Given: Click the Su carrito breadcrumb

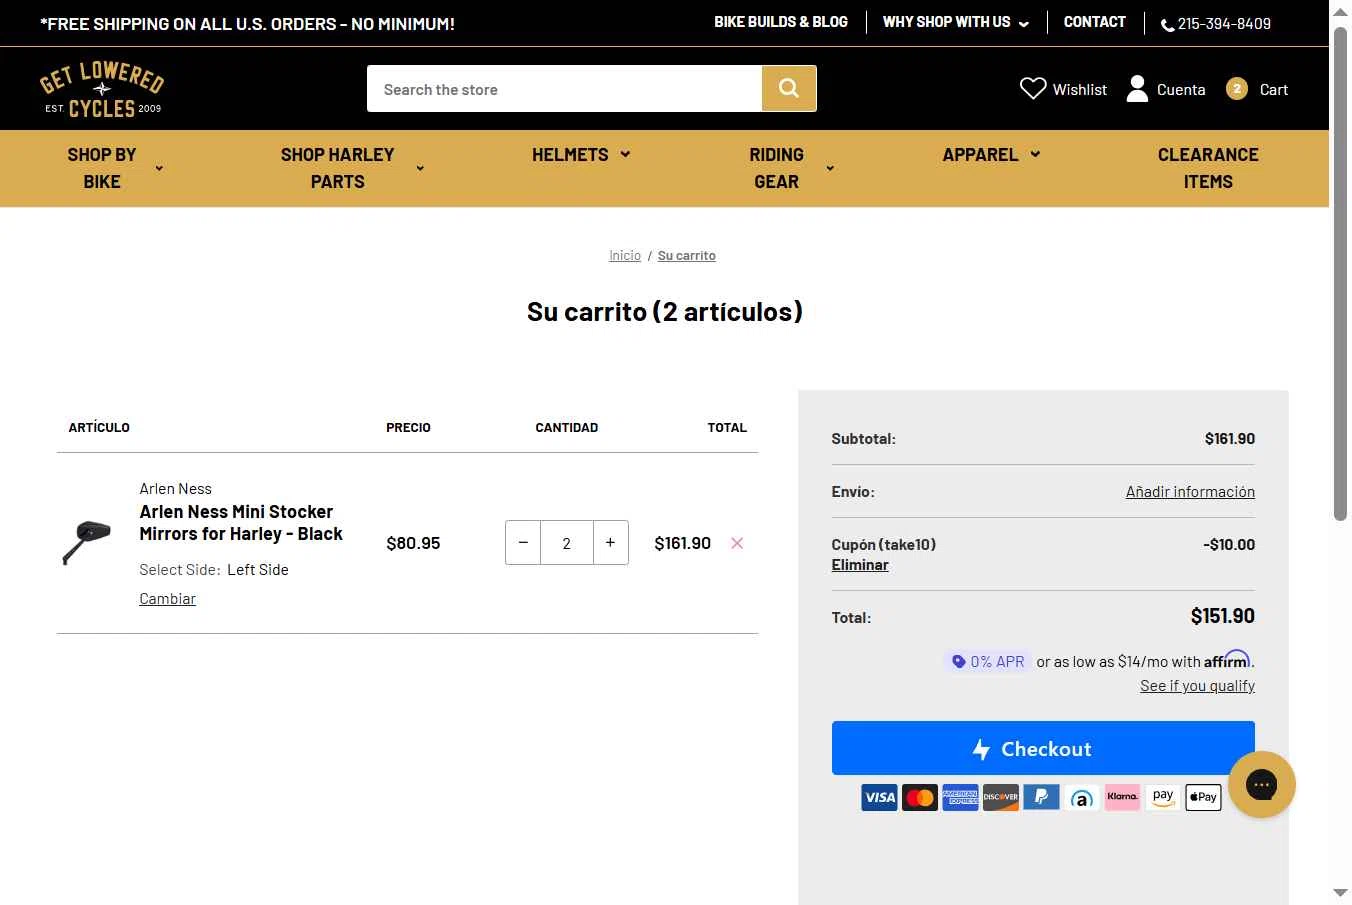Looking at the screenshot, I should [686, 256].
